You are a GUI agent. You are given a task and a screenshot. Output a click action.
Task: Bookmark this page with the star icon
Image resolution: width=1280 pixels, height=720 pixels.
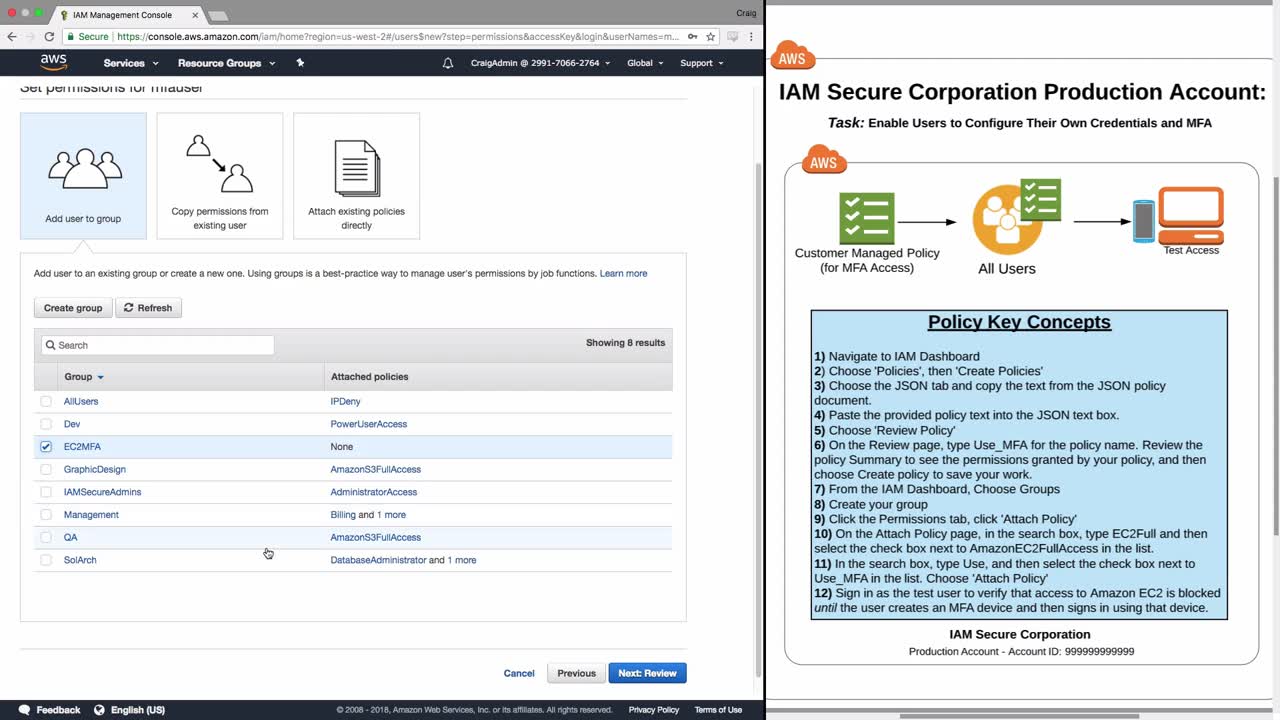711,37
